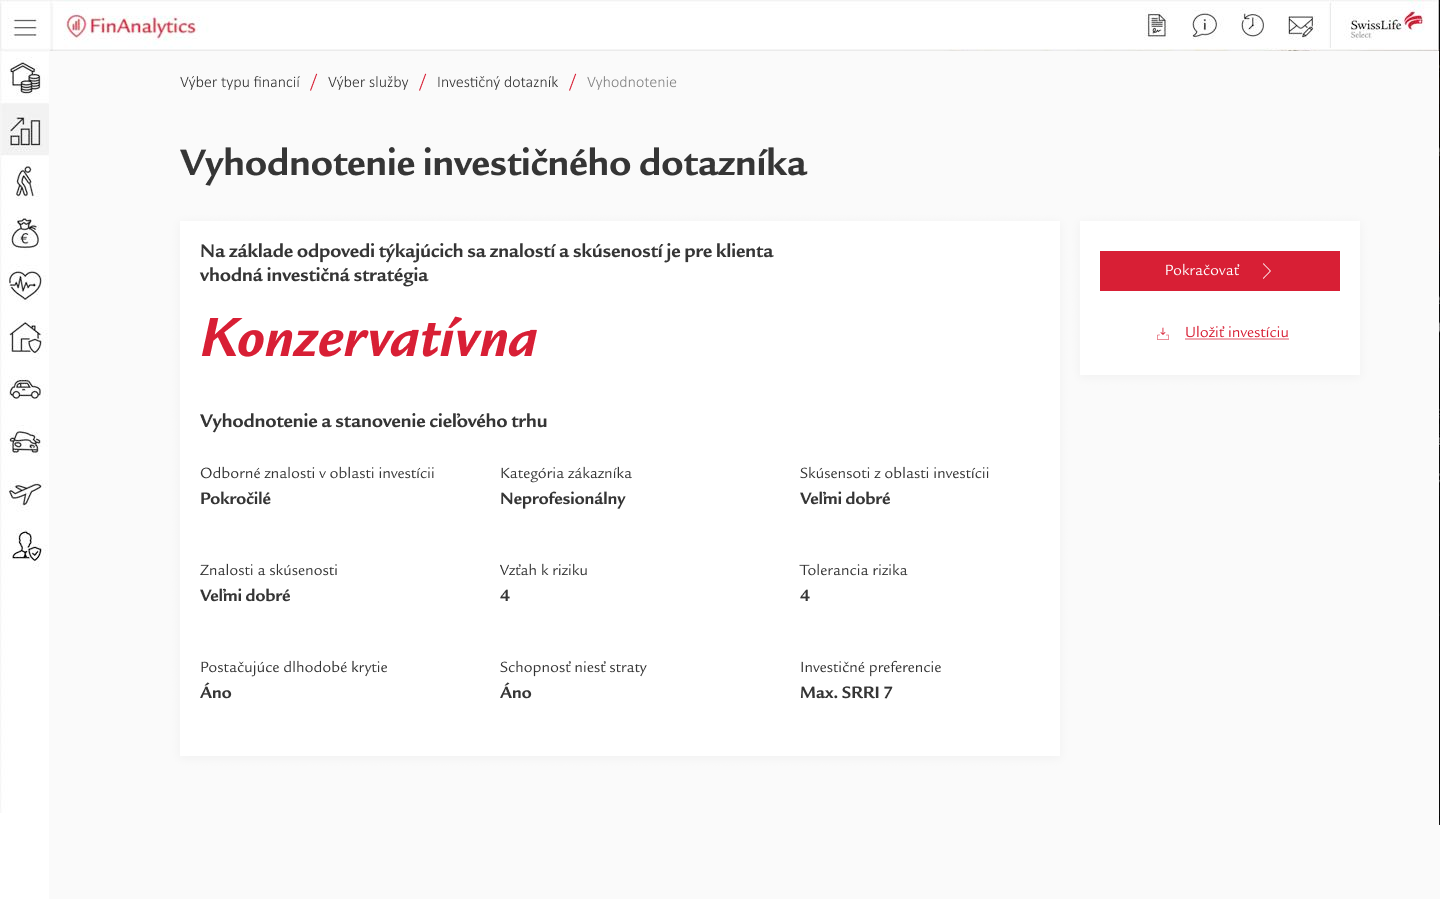Click the info chat bubble icon

pyautogui.click(x=1204, y=25)
